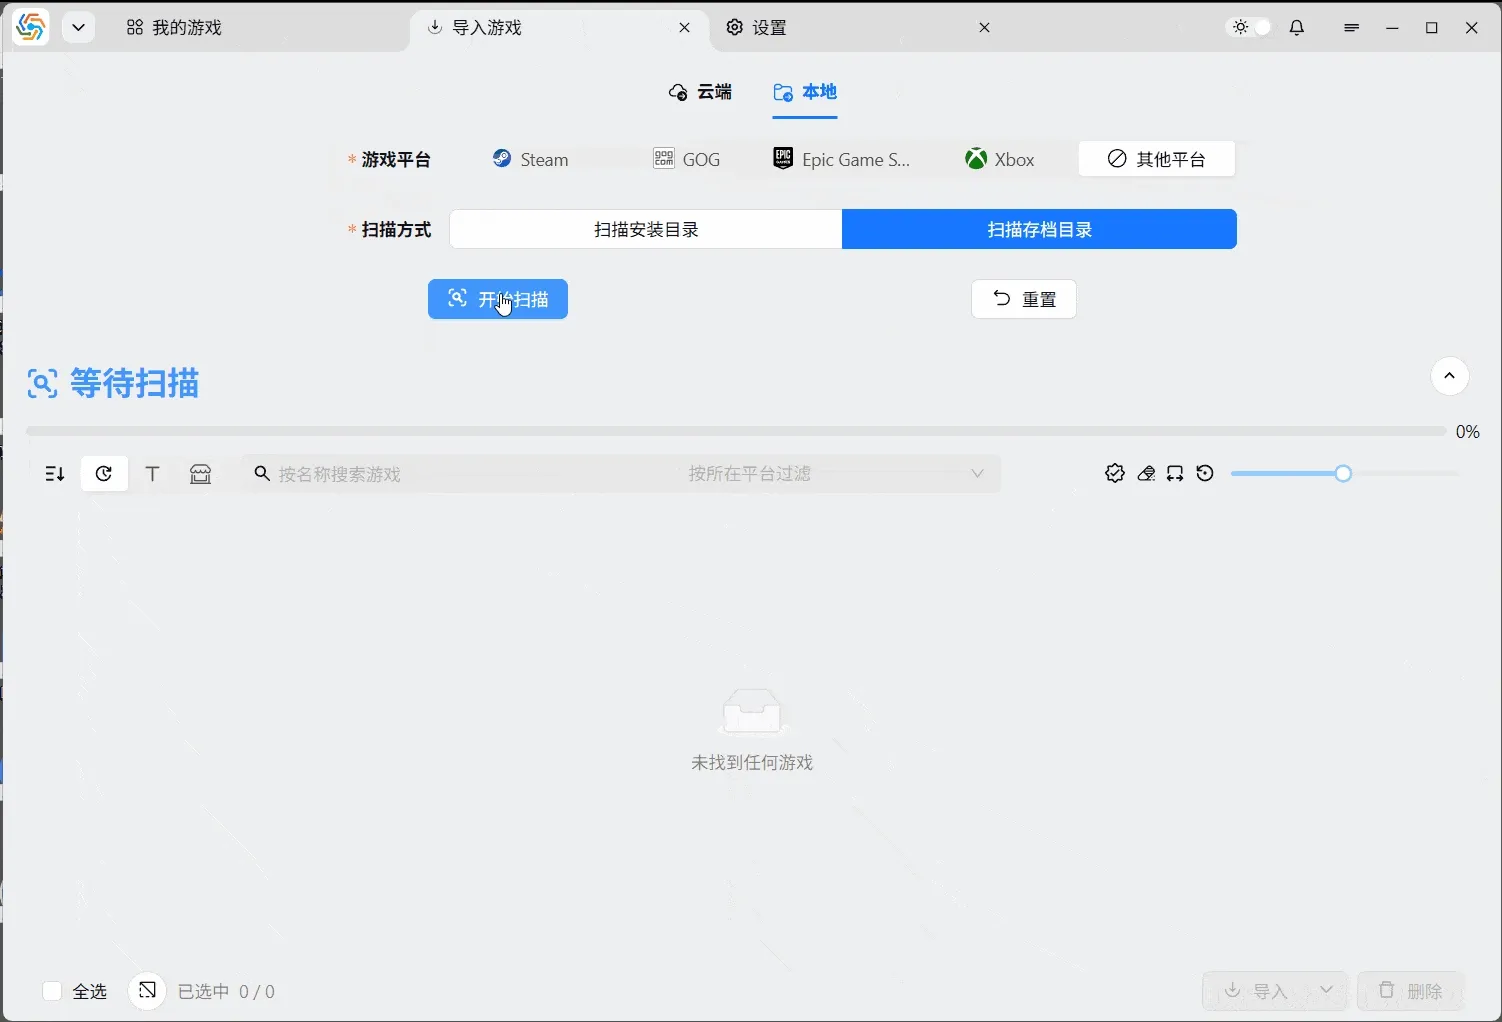Click the history restore icon
Screen dimensions: 1502x1022
[x=1205, y=473]
